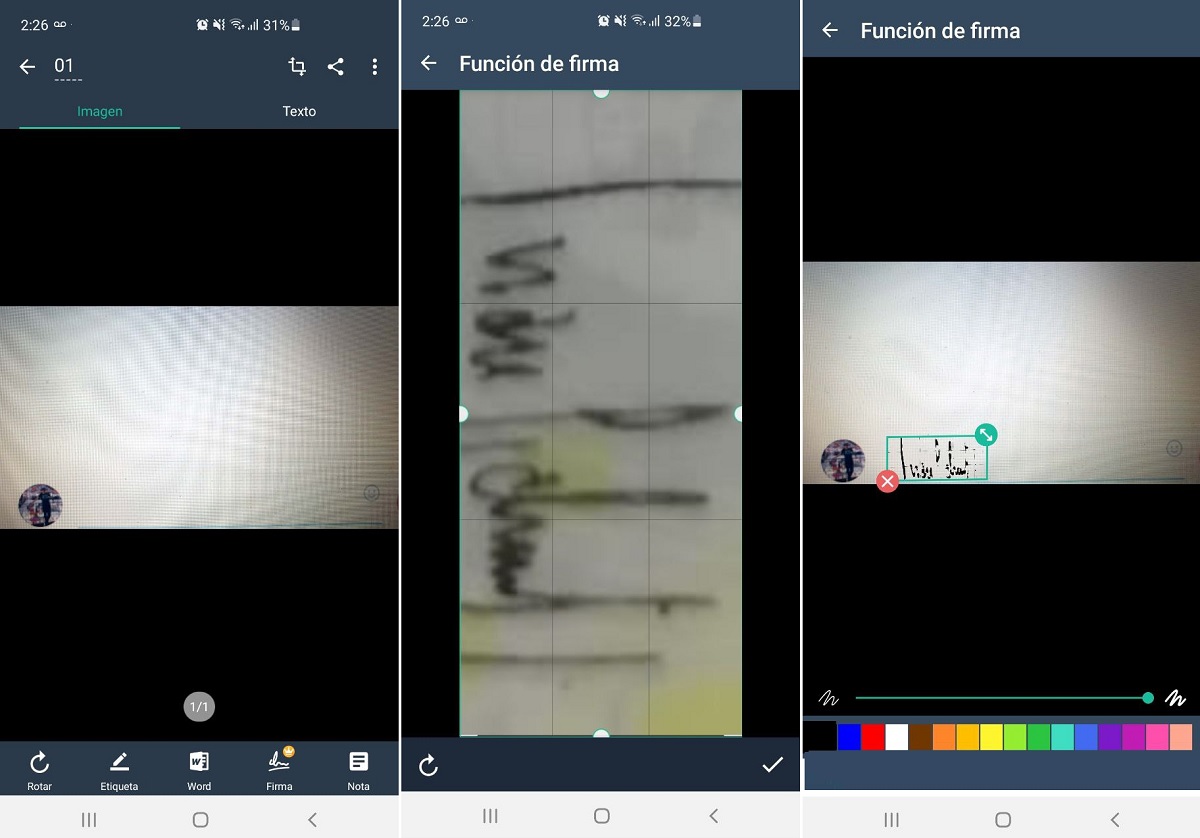Delete the signature with red X

887,482
